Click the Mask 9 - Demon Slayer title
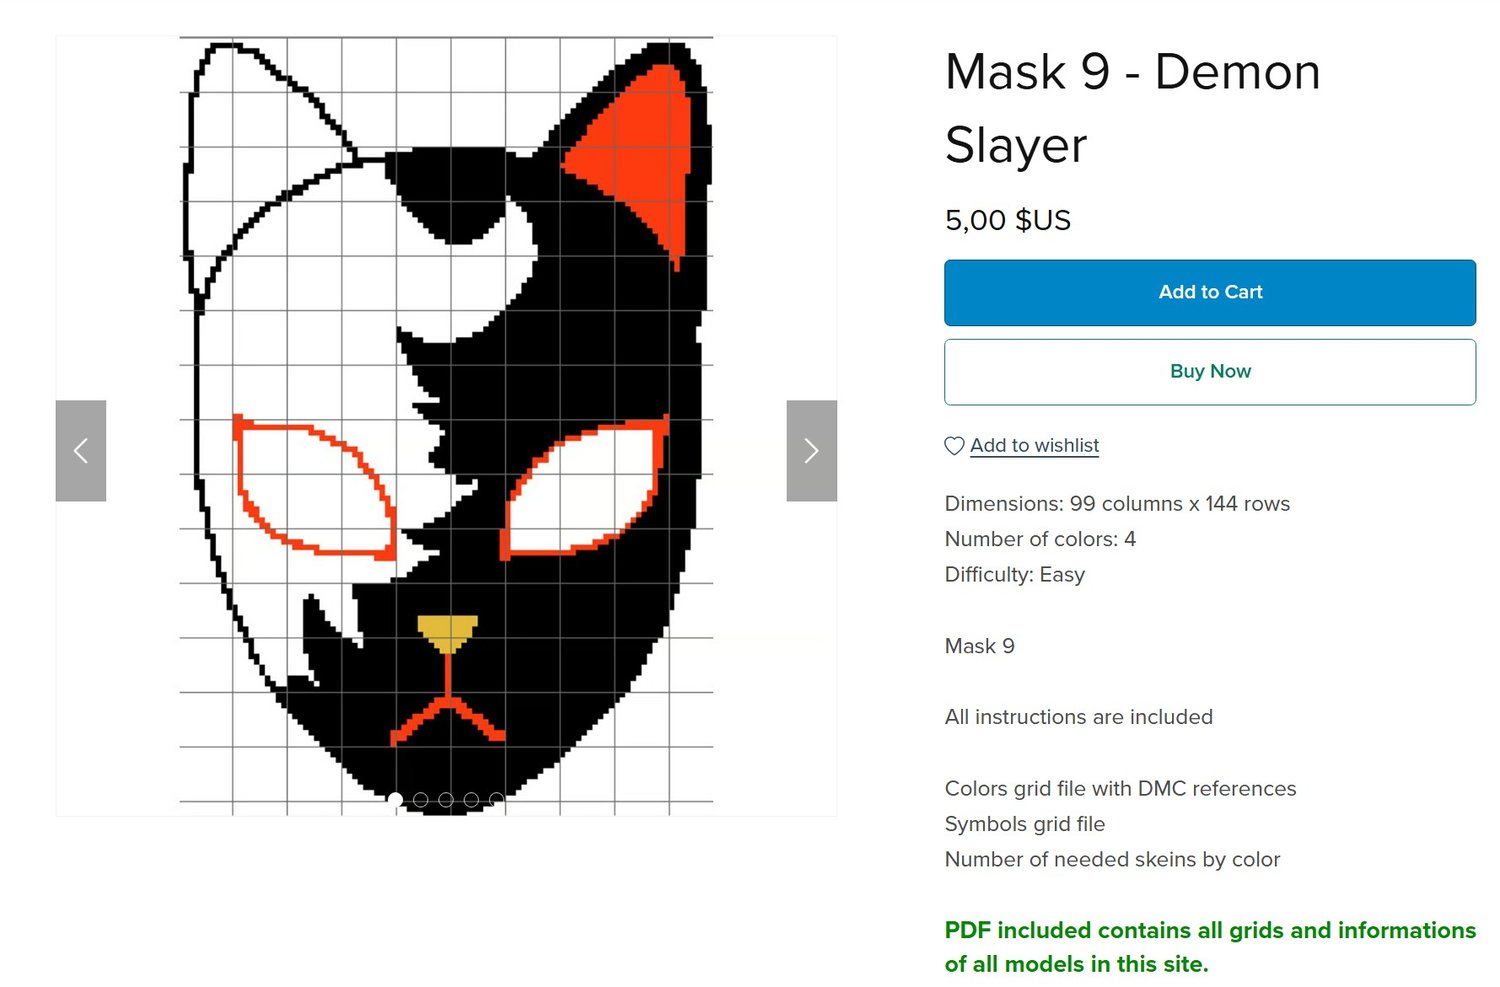Viewport: 1500px width, 987px height. (1132, 108)
